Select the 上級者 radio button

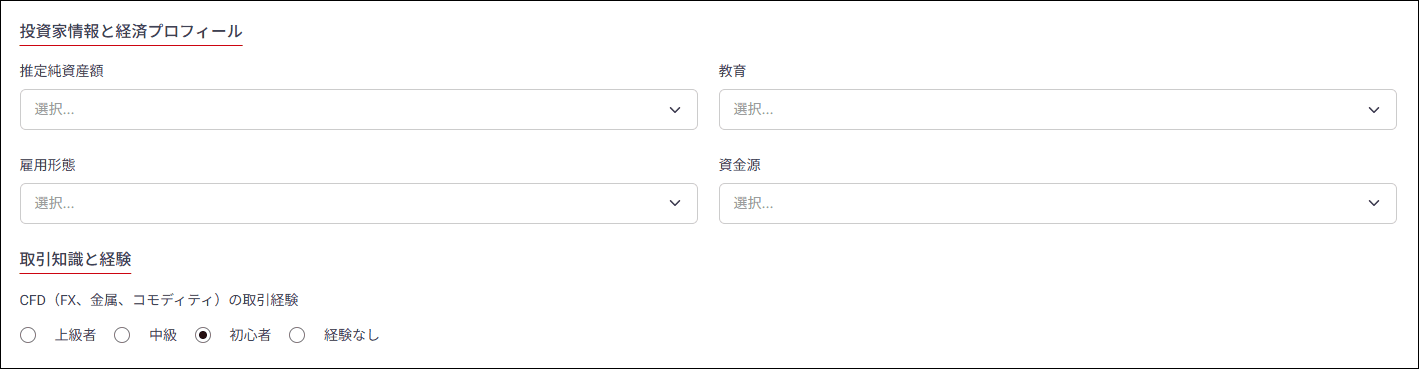tap(28, 335)
